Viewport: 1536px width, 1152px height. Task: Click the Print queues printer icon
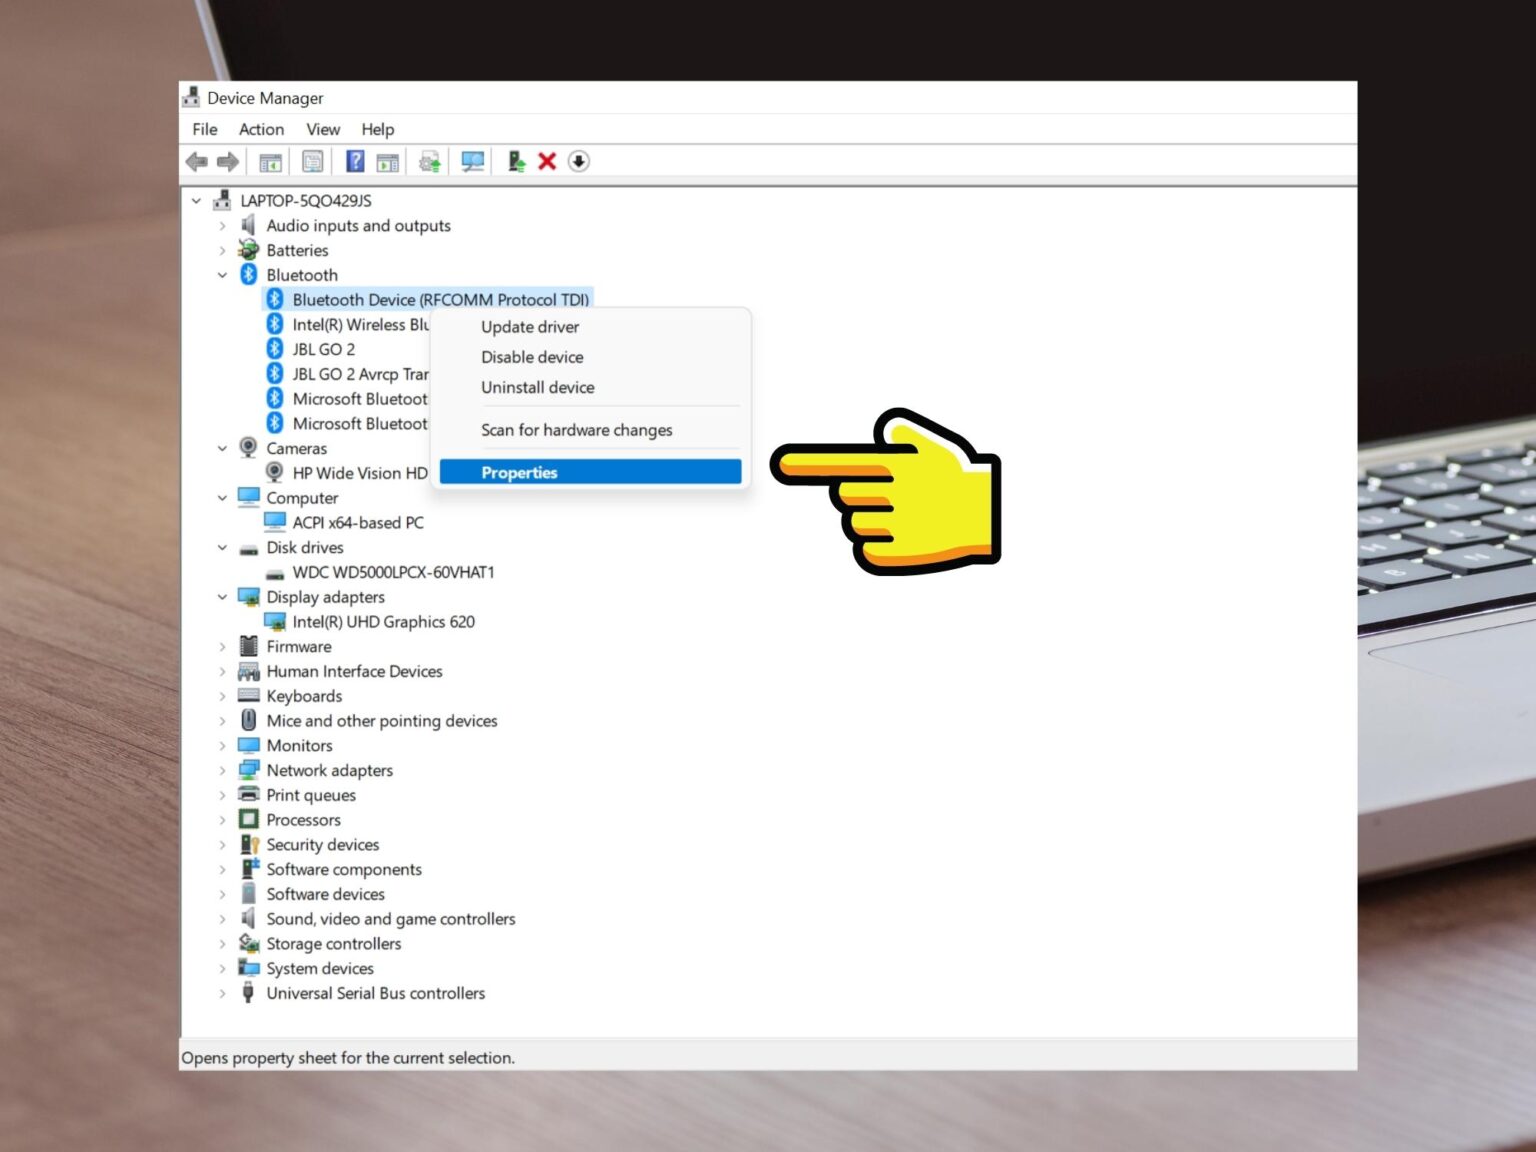pos(249,794)
